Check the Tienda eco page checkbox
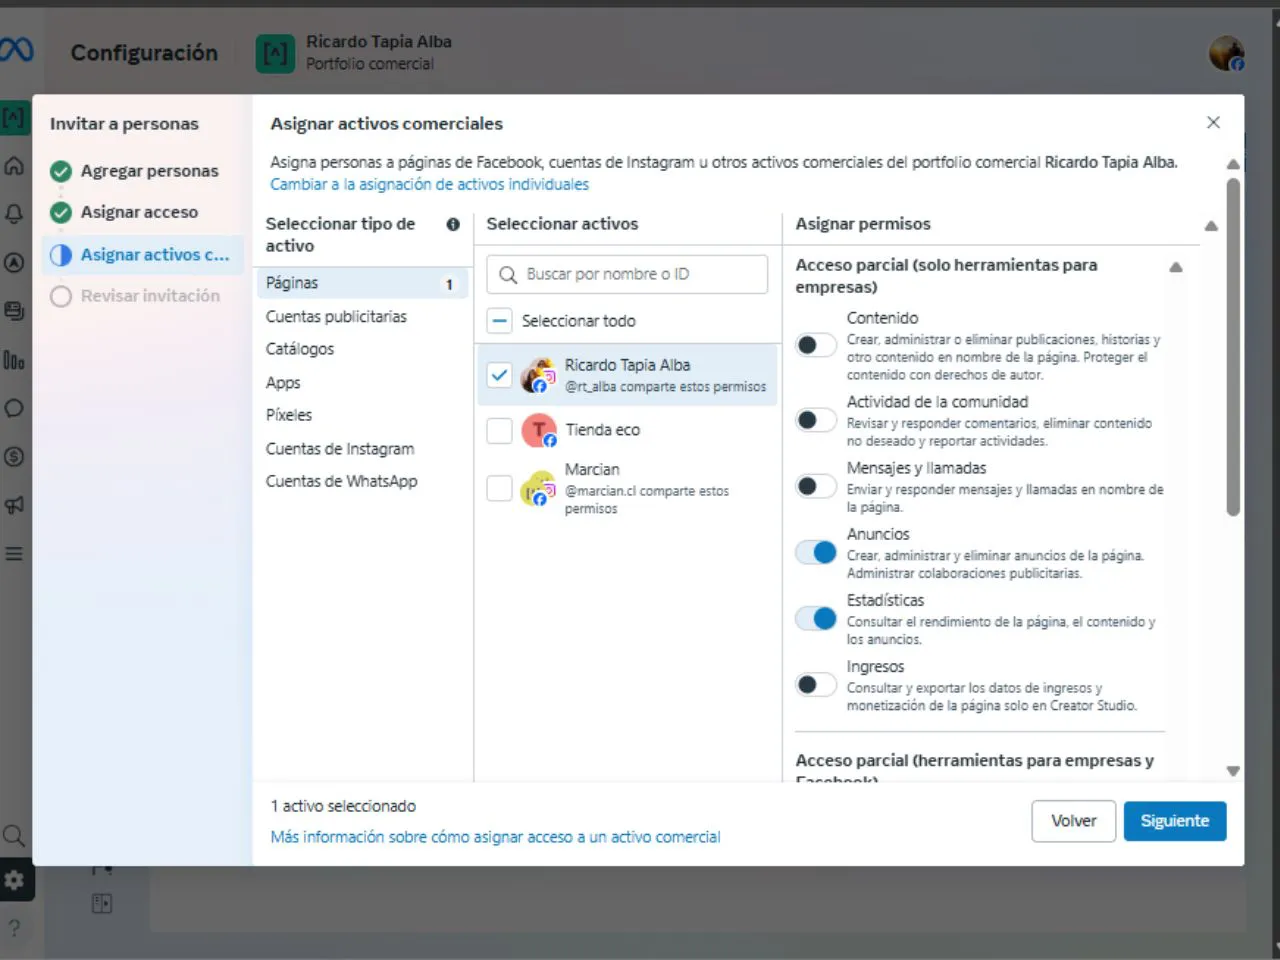This screenshot has height=960, width=1280. tap(499, 430)
